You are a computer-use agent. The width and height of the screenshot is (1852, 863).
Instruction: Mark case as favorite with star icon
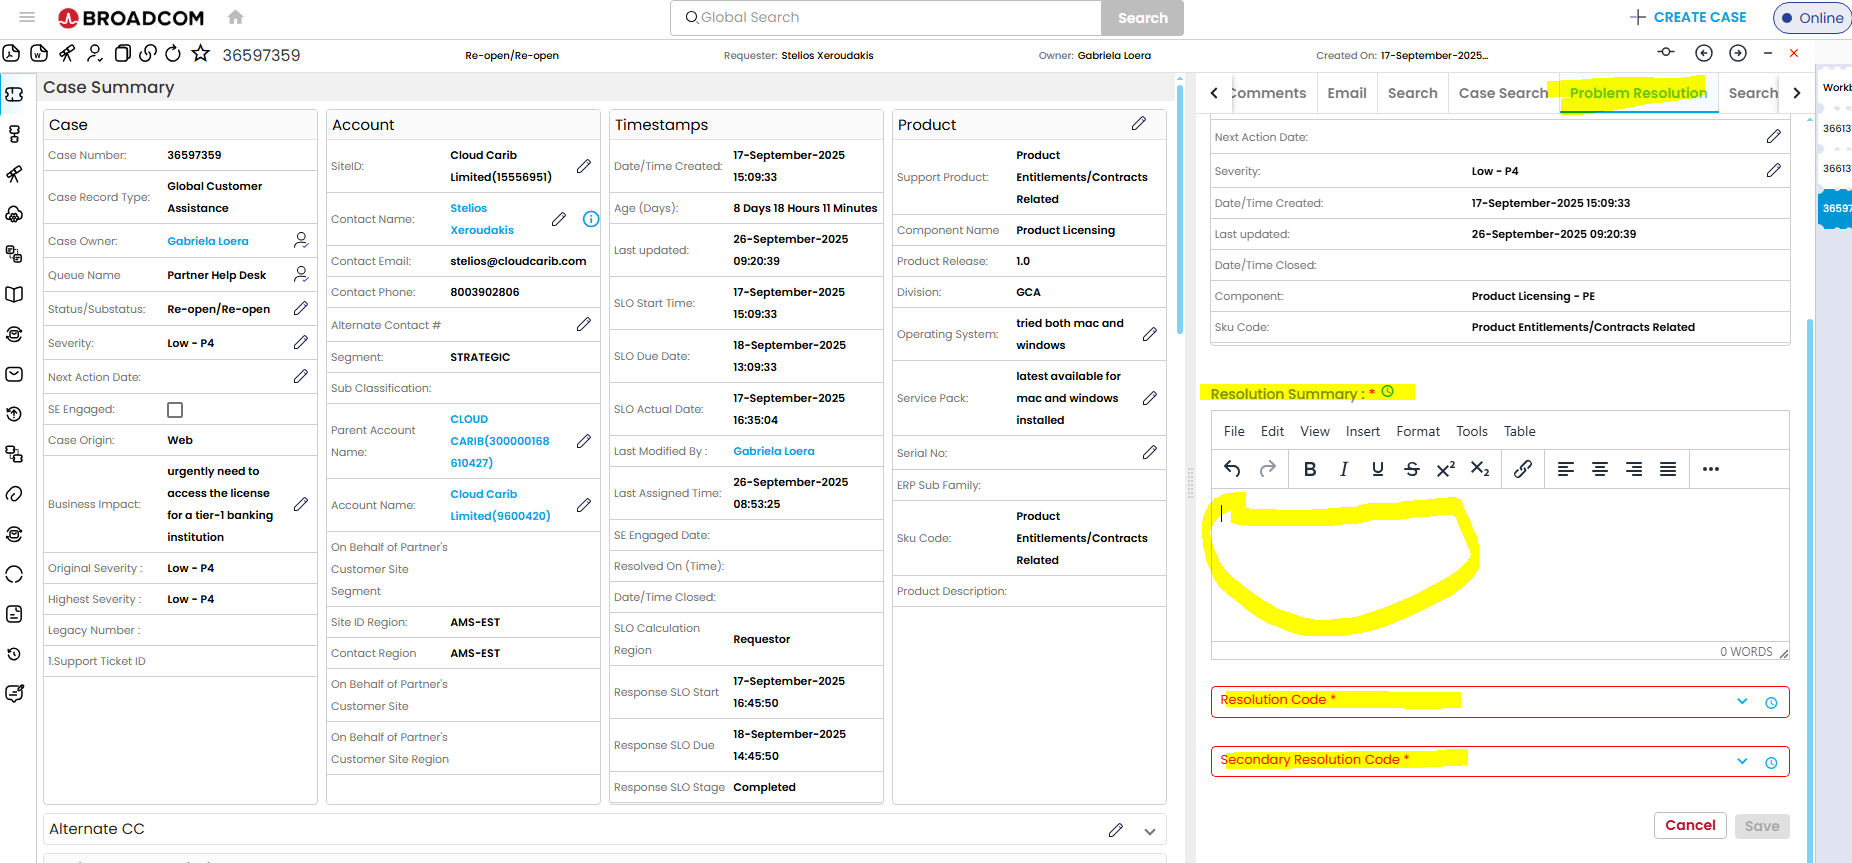(x=201, y=54)
